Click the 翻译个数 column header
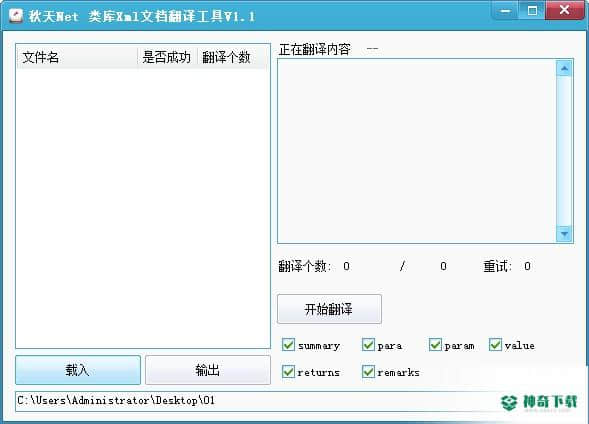 pyautogui.click(x=233, y=57)
